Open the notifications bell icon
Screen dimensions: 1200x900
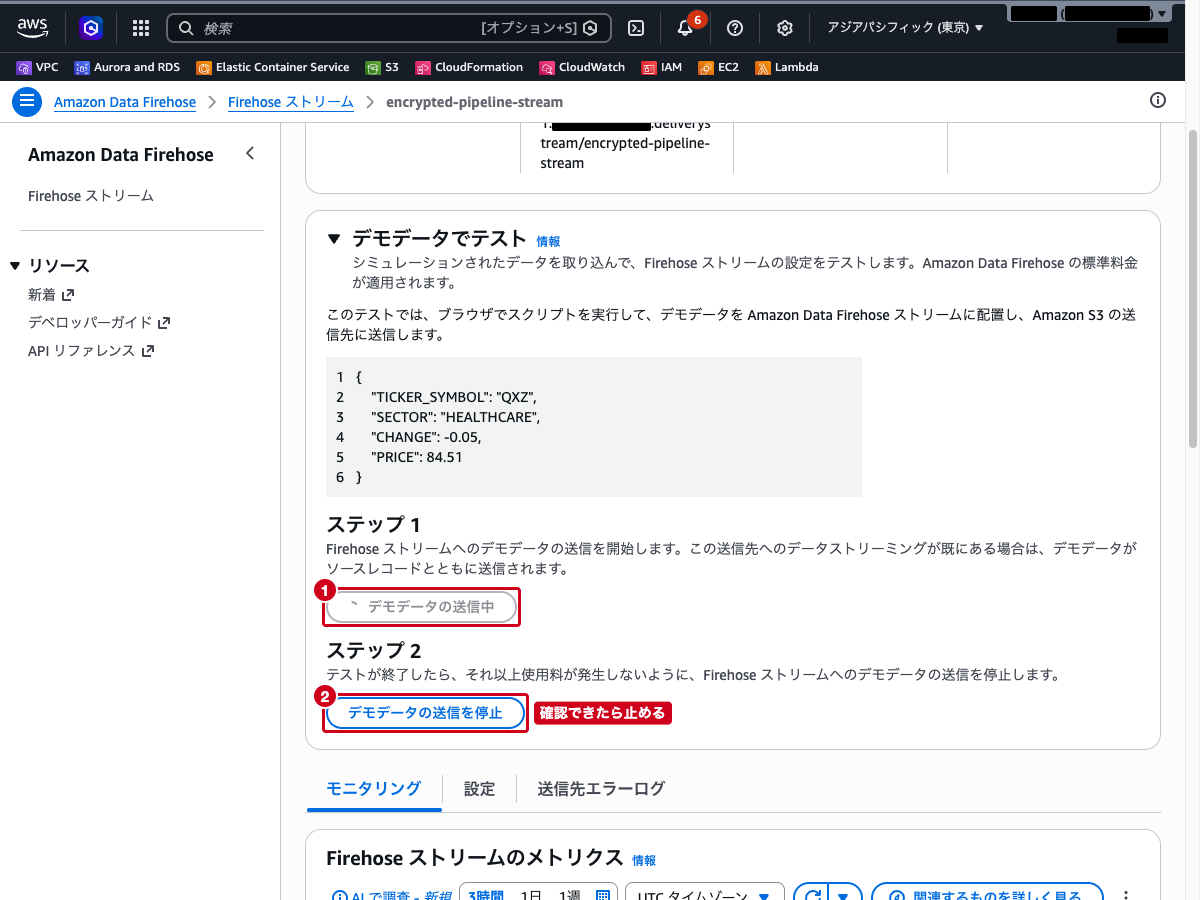[685, 28]
